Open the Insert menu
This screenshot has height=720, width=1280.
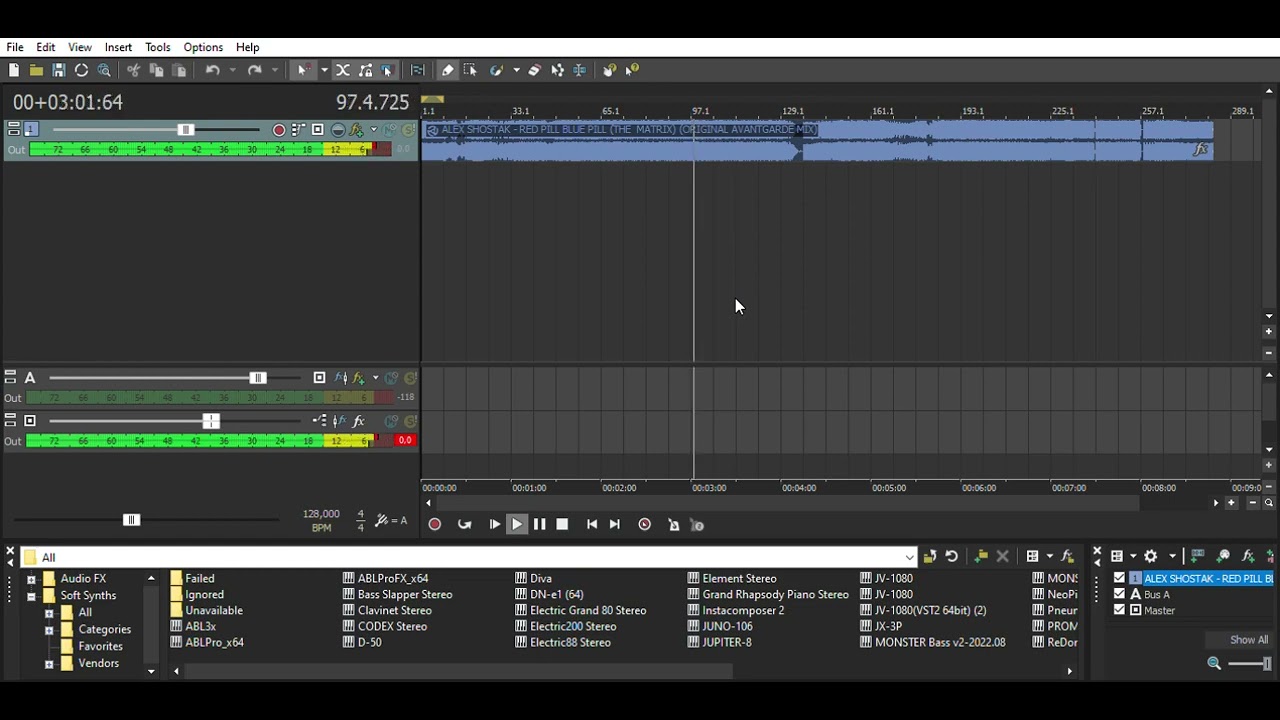pyautogui.click(x=118, y=47)
